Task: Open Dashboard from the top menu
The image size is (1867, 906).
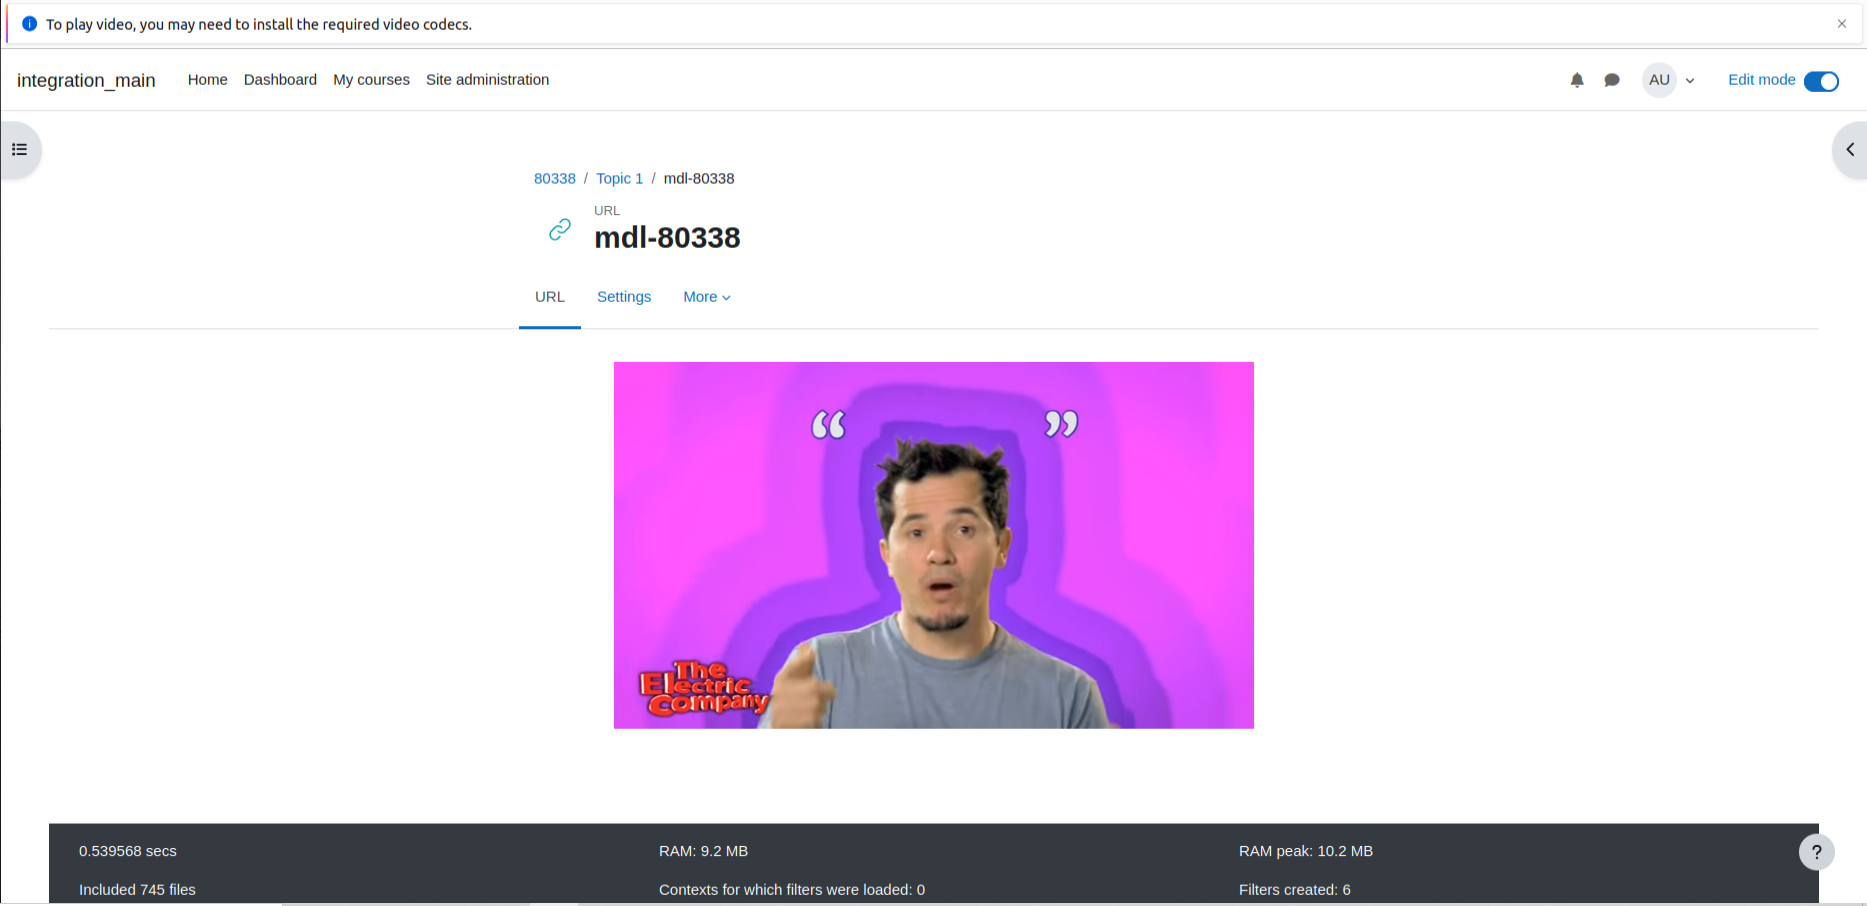Action: pos(280,80)
